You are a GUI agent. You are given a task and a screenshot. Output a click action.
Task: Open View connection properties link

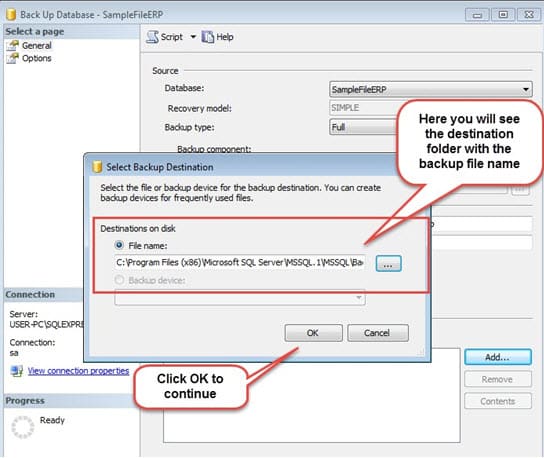78,371
